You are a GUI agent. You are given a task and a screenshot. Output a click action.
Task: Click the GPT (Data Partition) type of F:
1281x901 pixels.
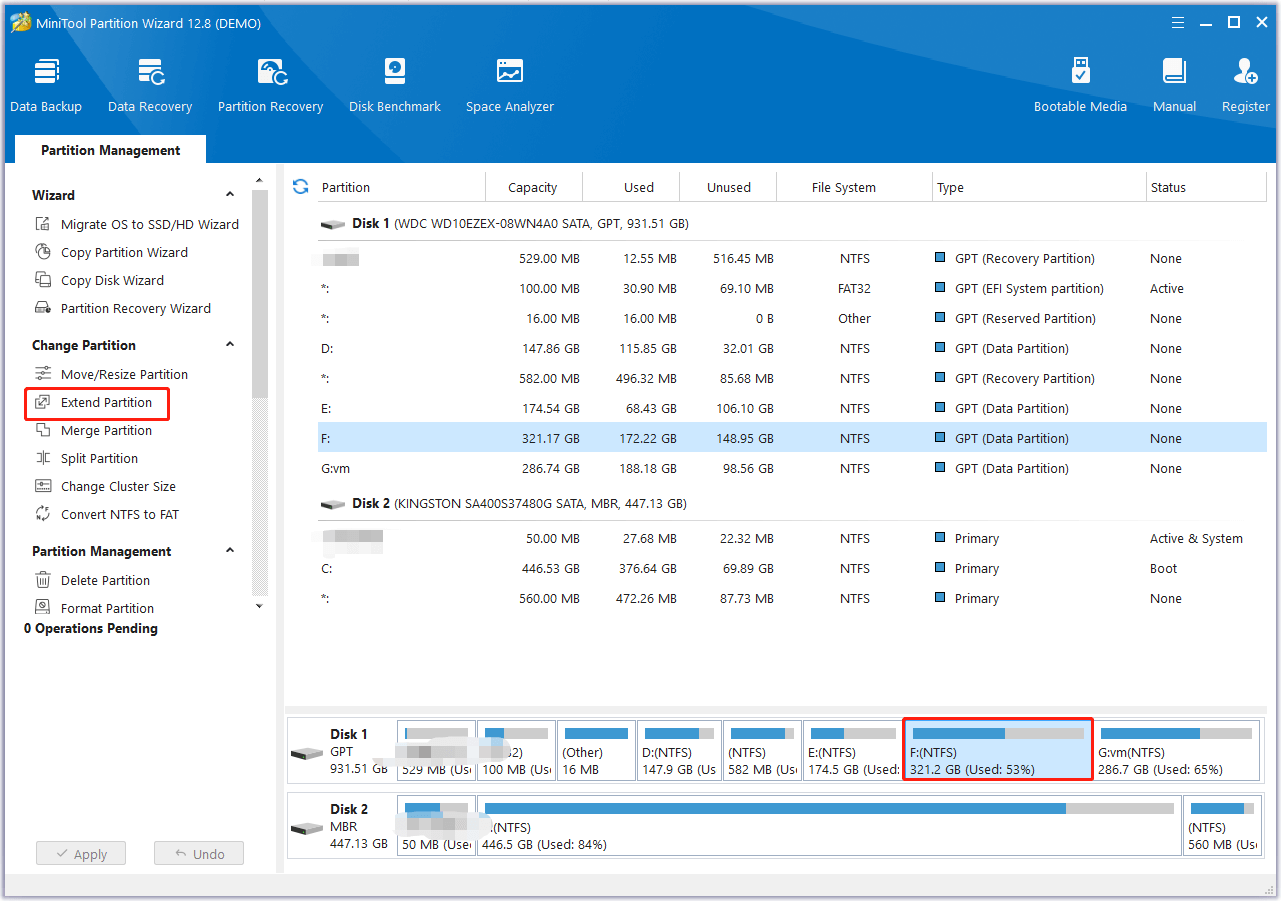pos(1012,438)
